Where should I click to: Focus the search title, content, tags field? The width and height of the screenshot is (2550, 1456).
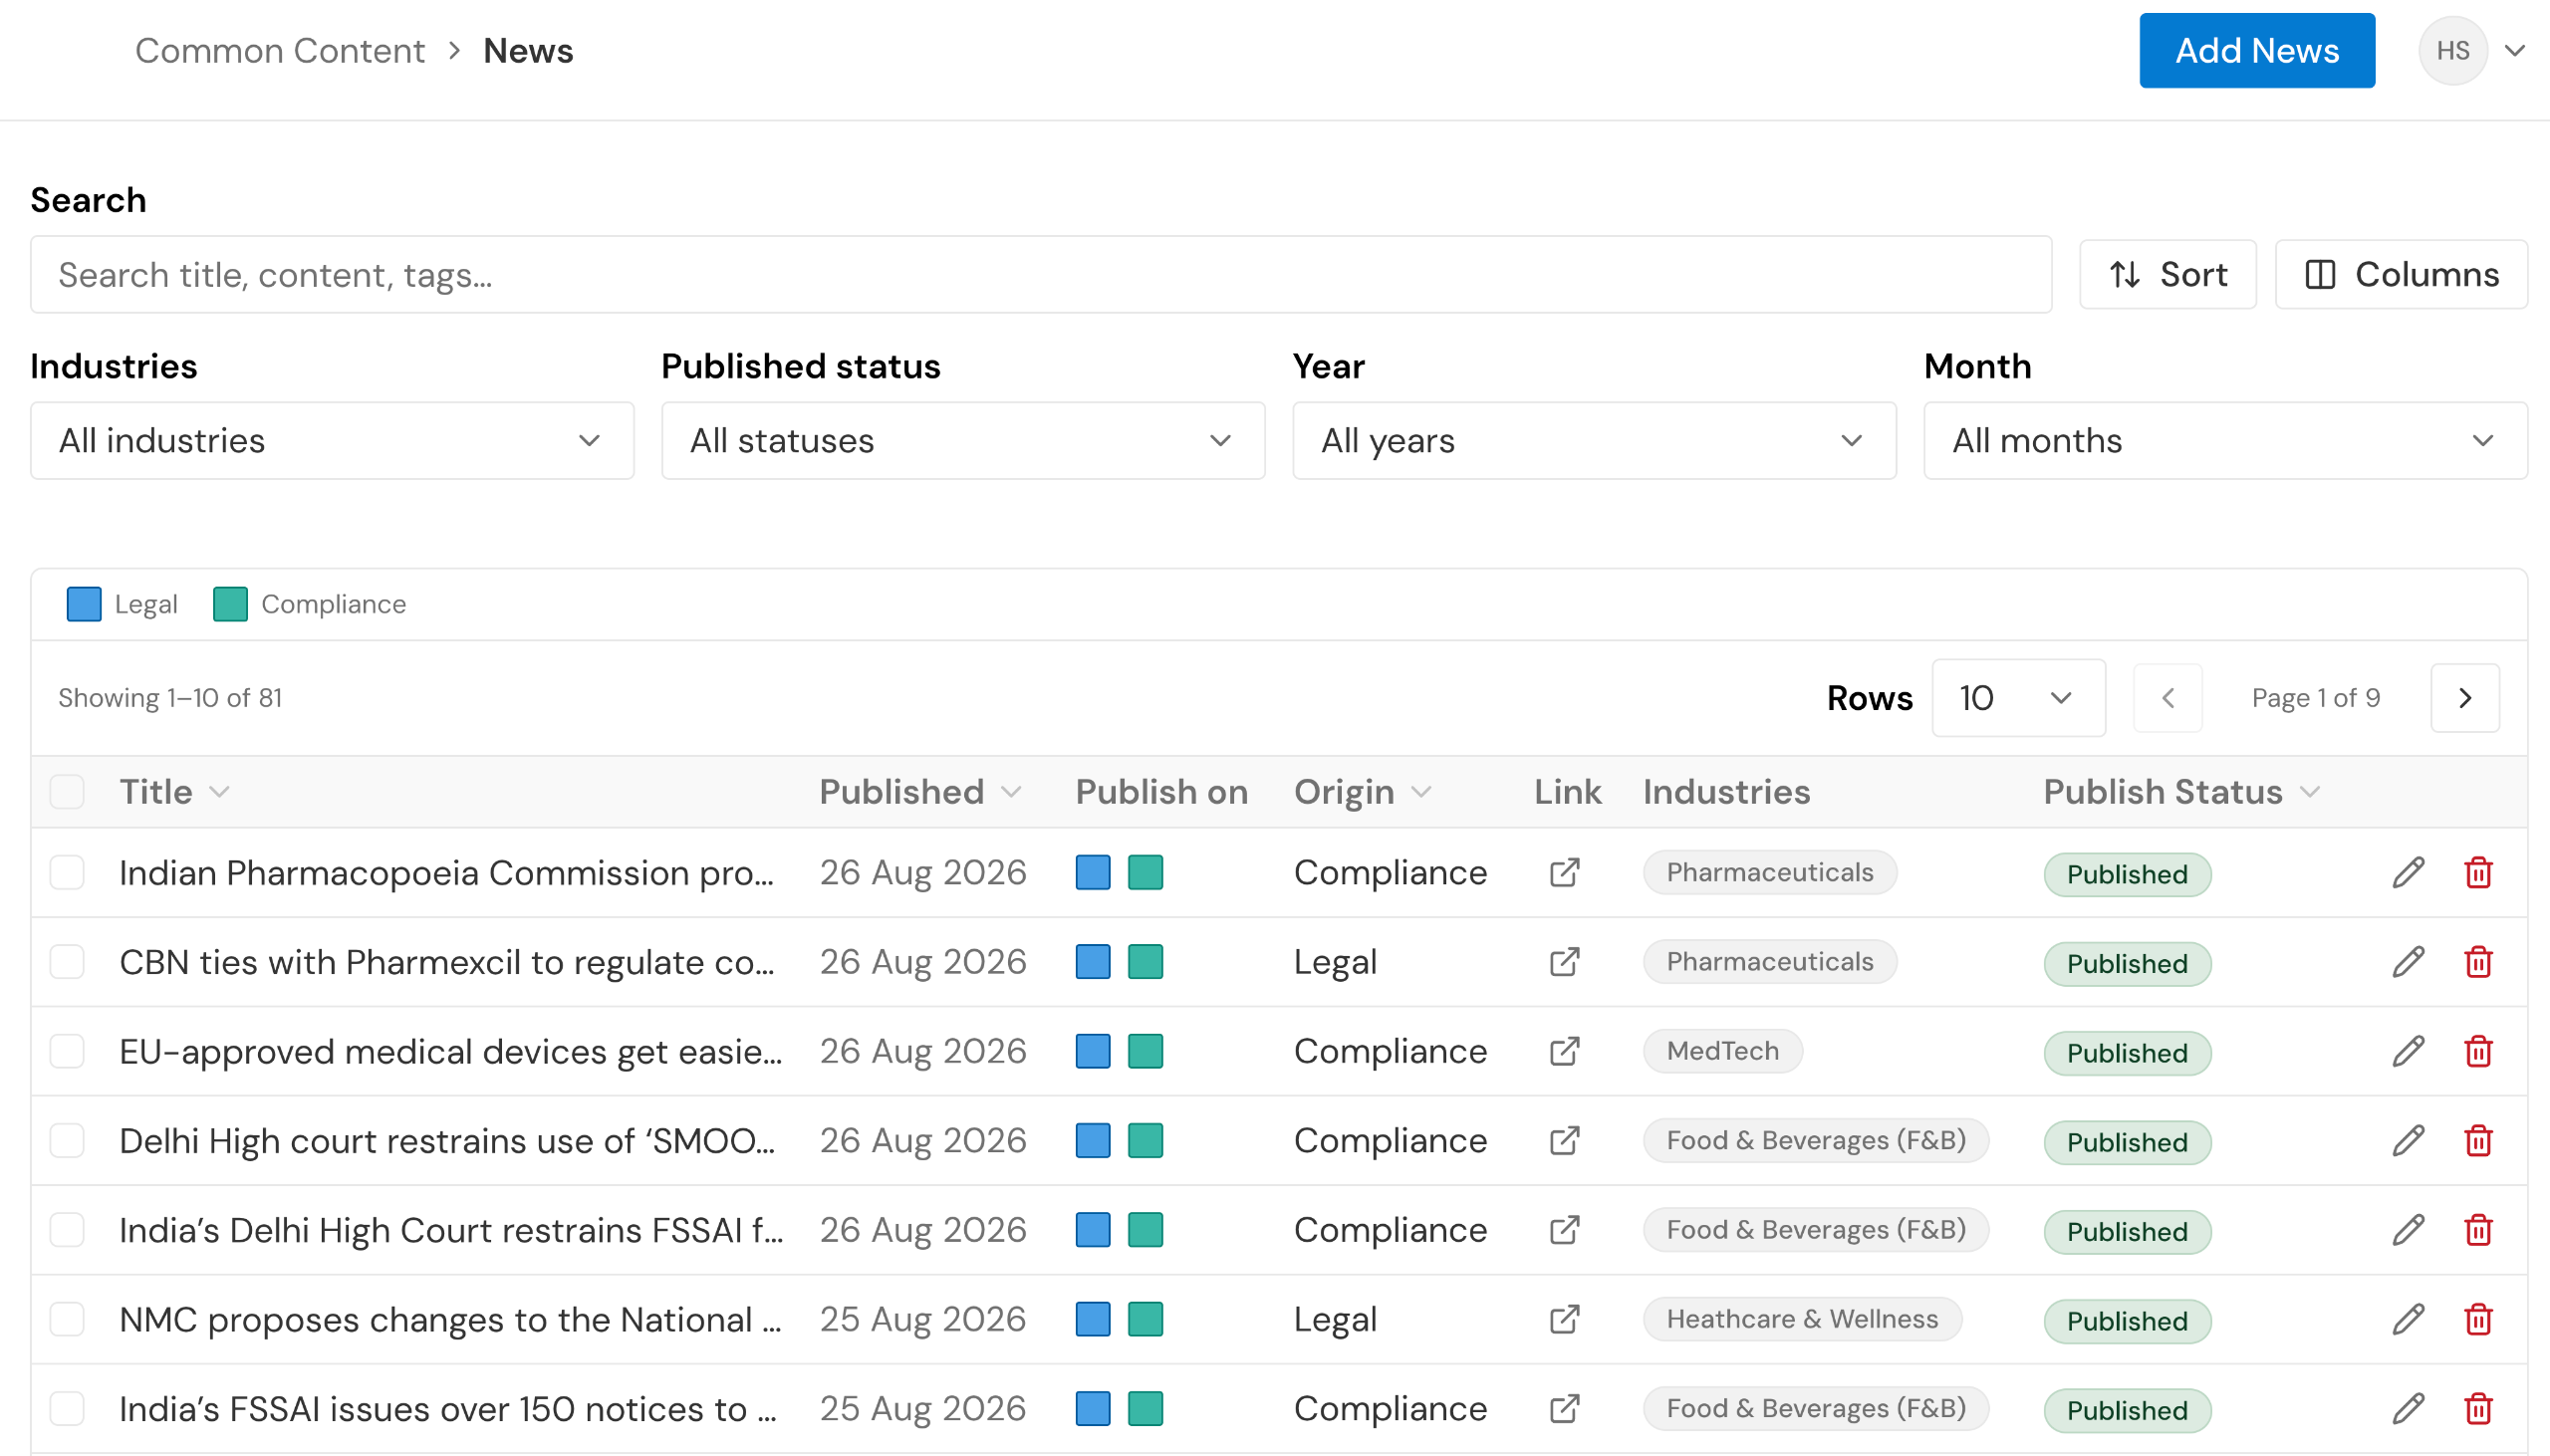tap(1041, 274)
